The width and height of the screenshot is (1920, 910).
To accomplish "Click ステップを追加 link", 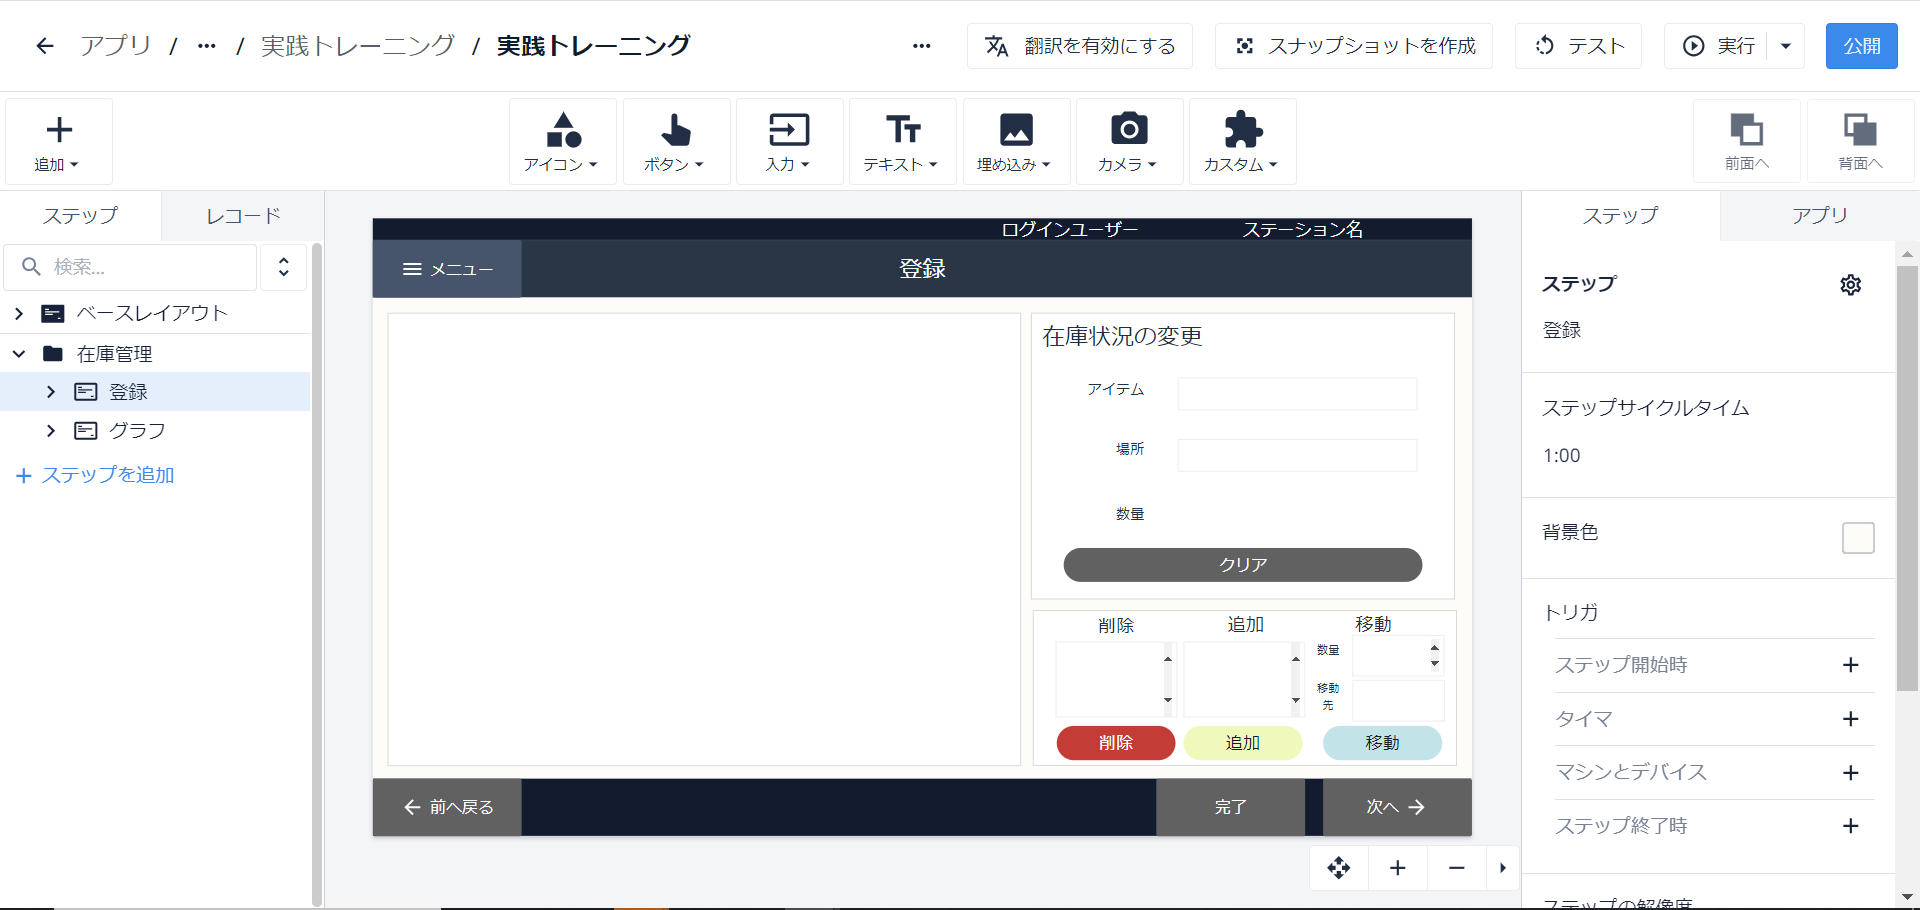I will point(96,475).
